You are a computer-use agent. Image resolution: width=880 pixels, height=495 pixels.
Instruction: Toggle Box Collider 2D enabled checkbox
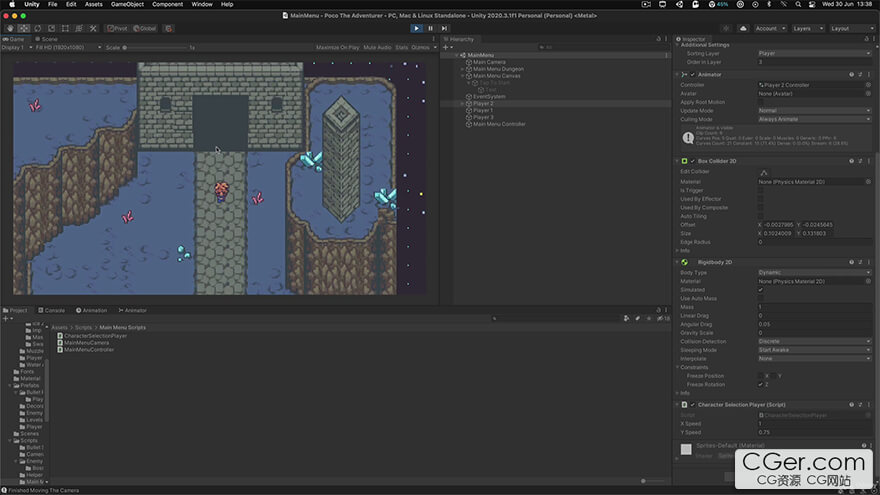[693, 161]
